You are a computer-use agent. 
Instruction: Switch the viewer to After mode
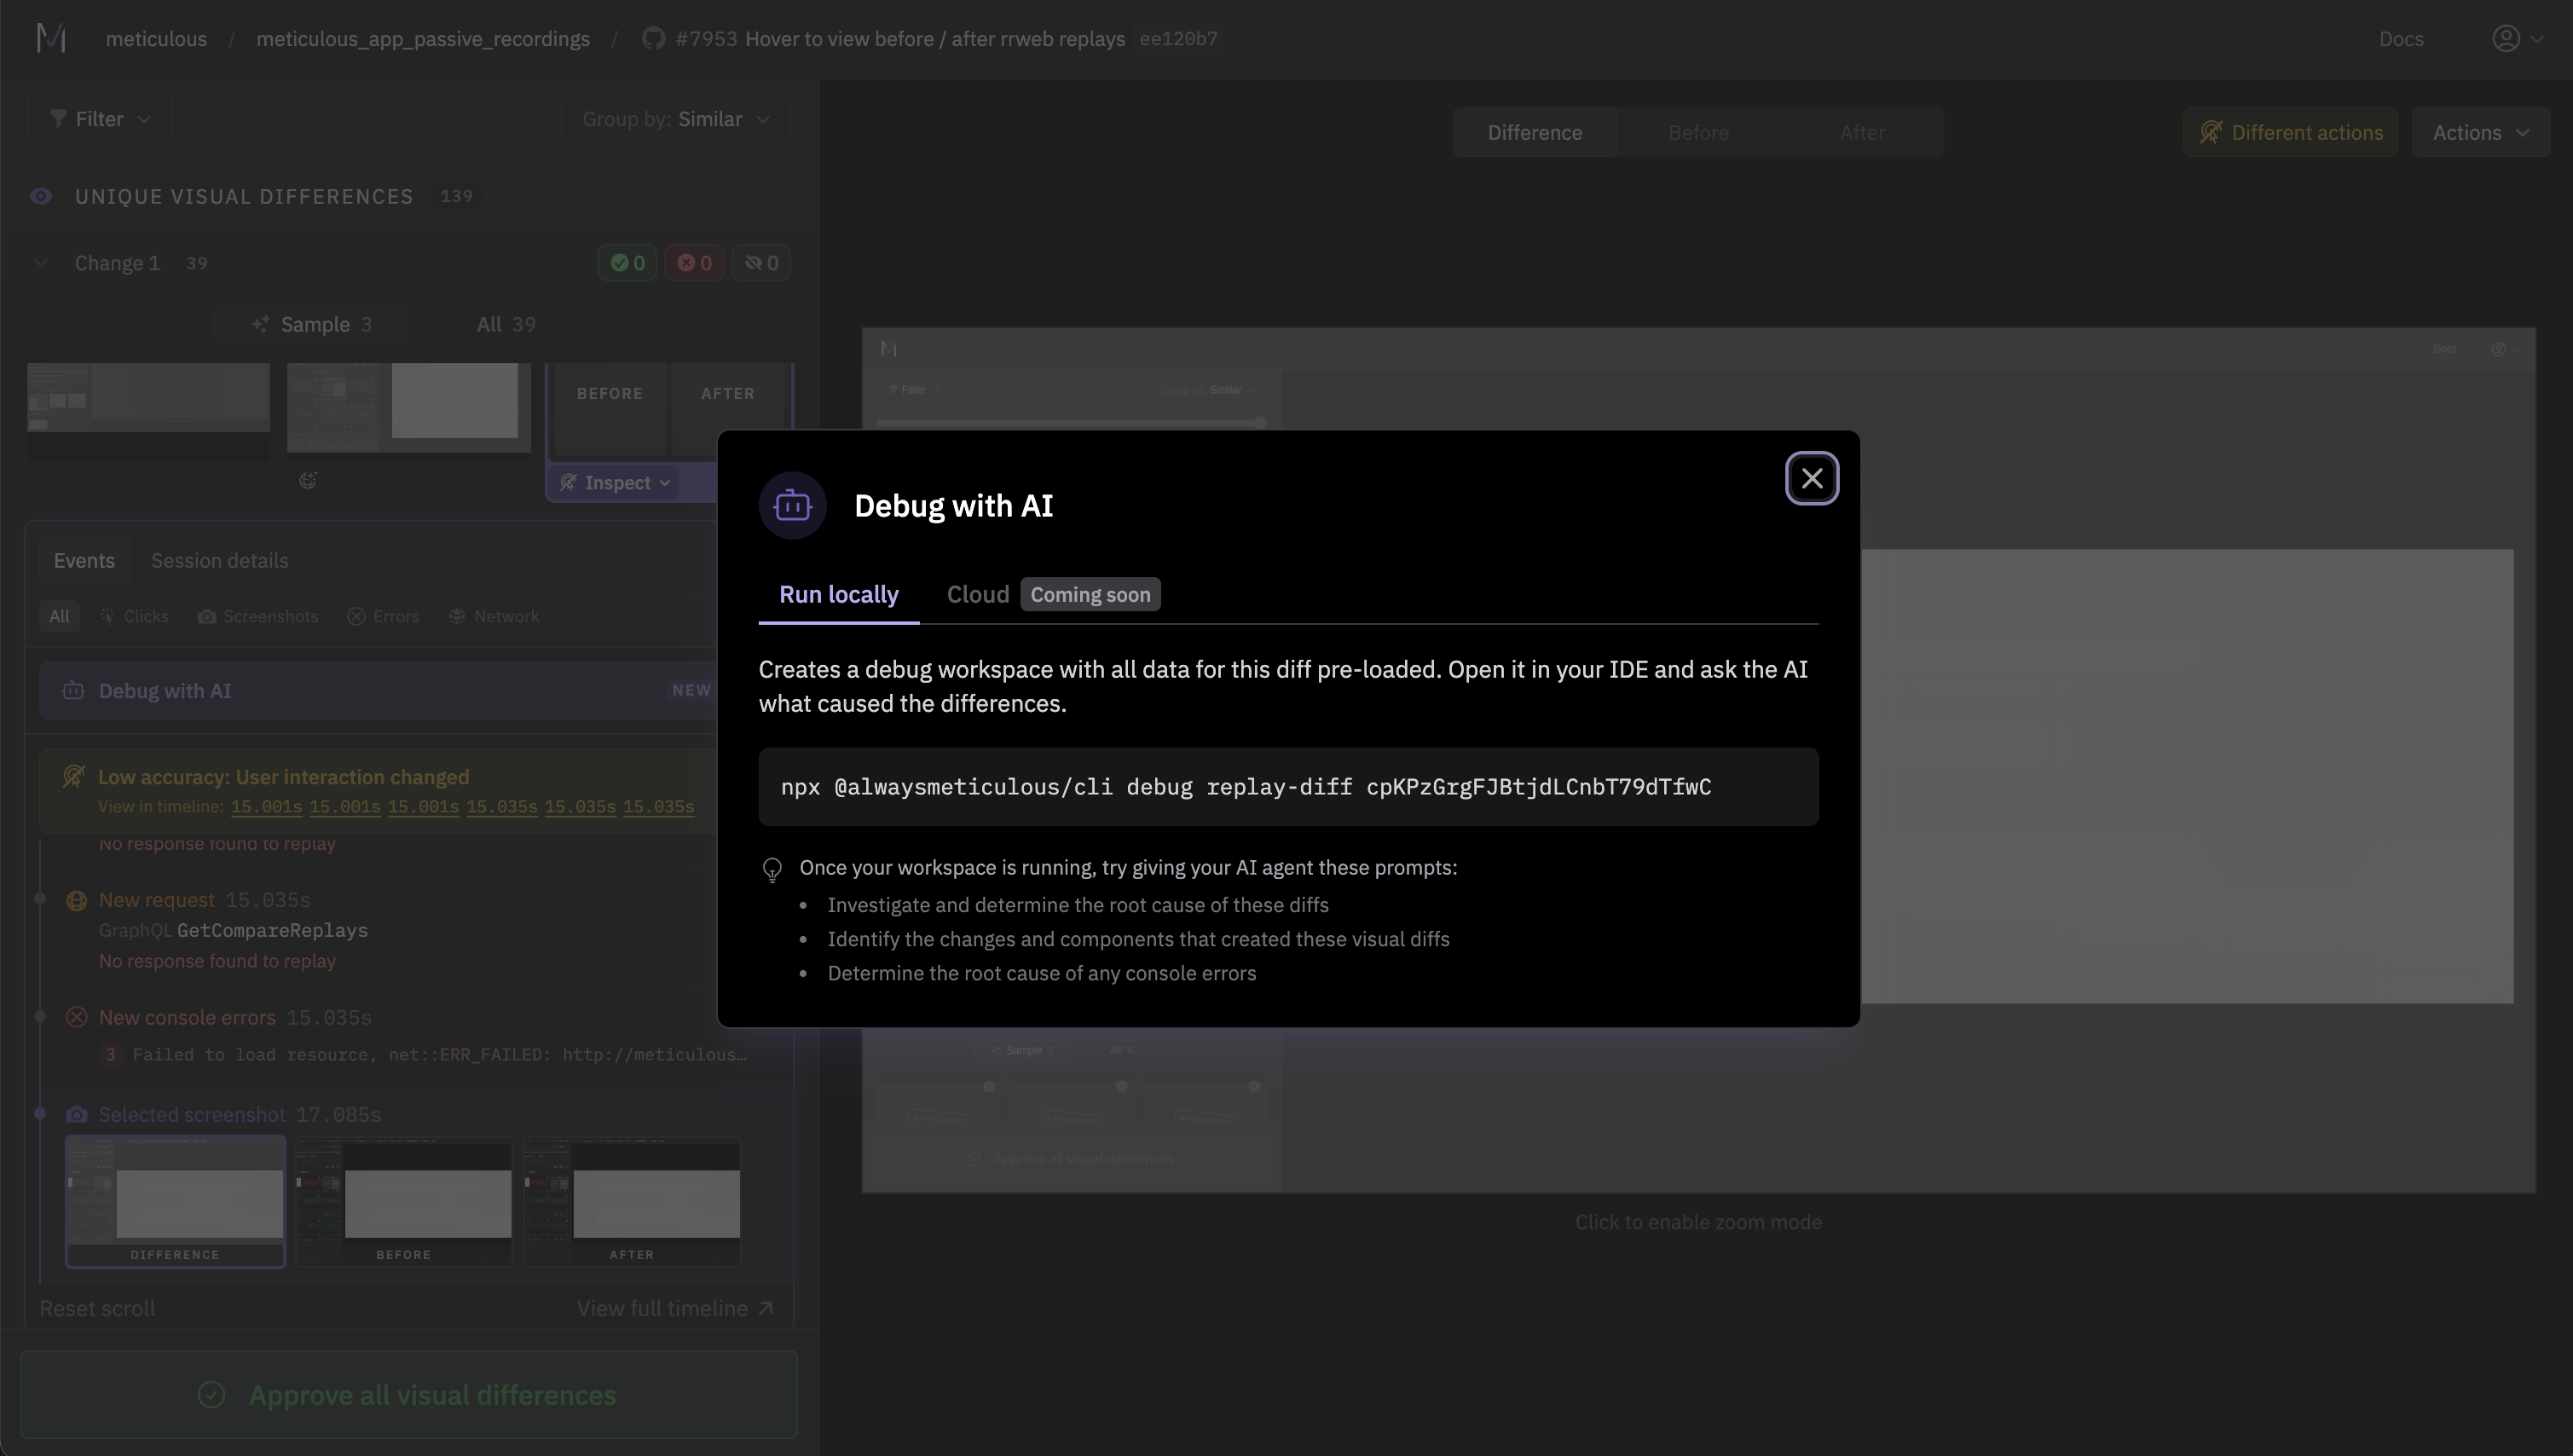(1862, 133)
